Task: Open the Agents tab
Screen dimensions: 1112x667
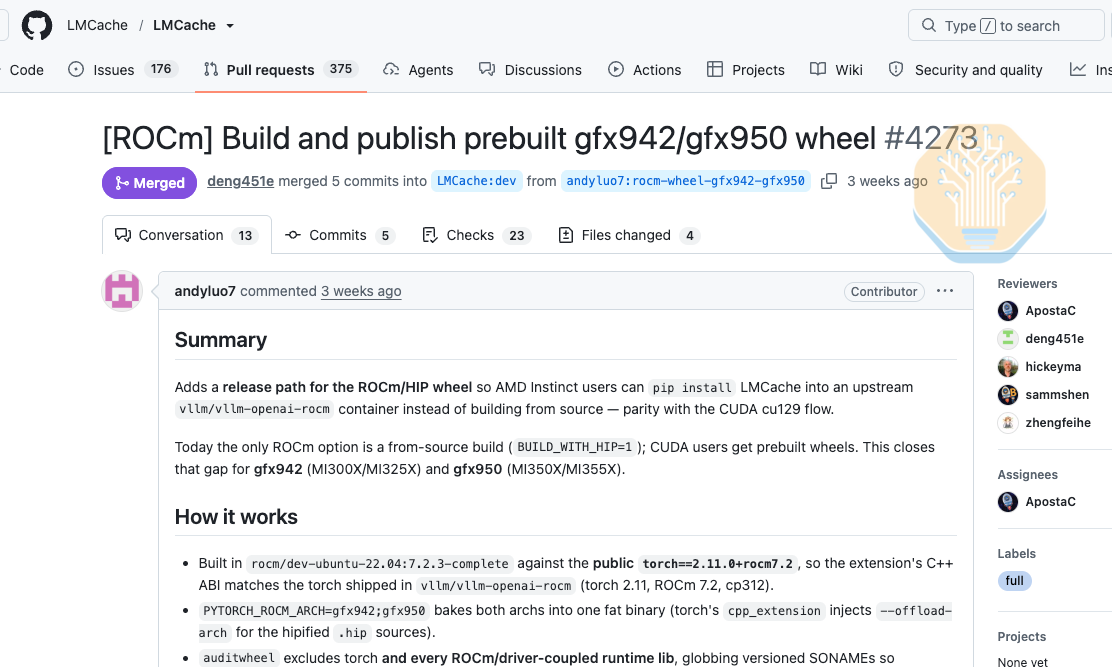Action: click(418, 69)
